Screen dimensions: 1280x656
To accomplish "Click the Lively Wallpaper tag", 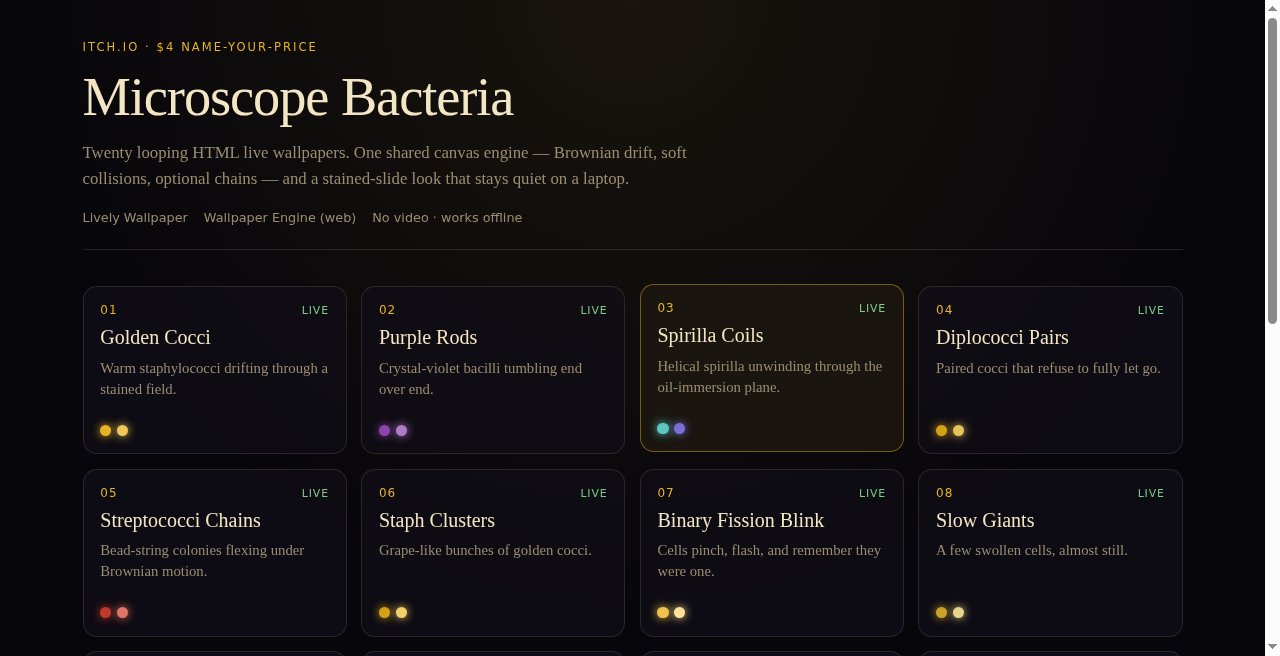I will (135, 217).
